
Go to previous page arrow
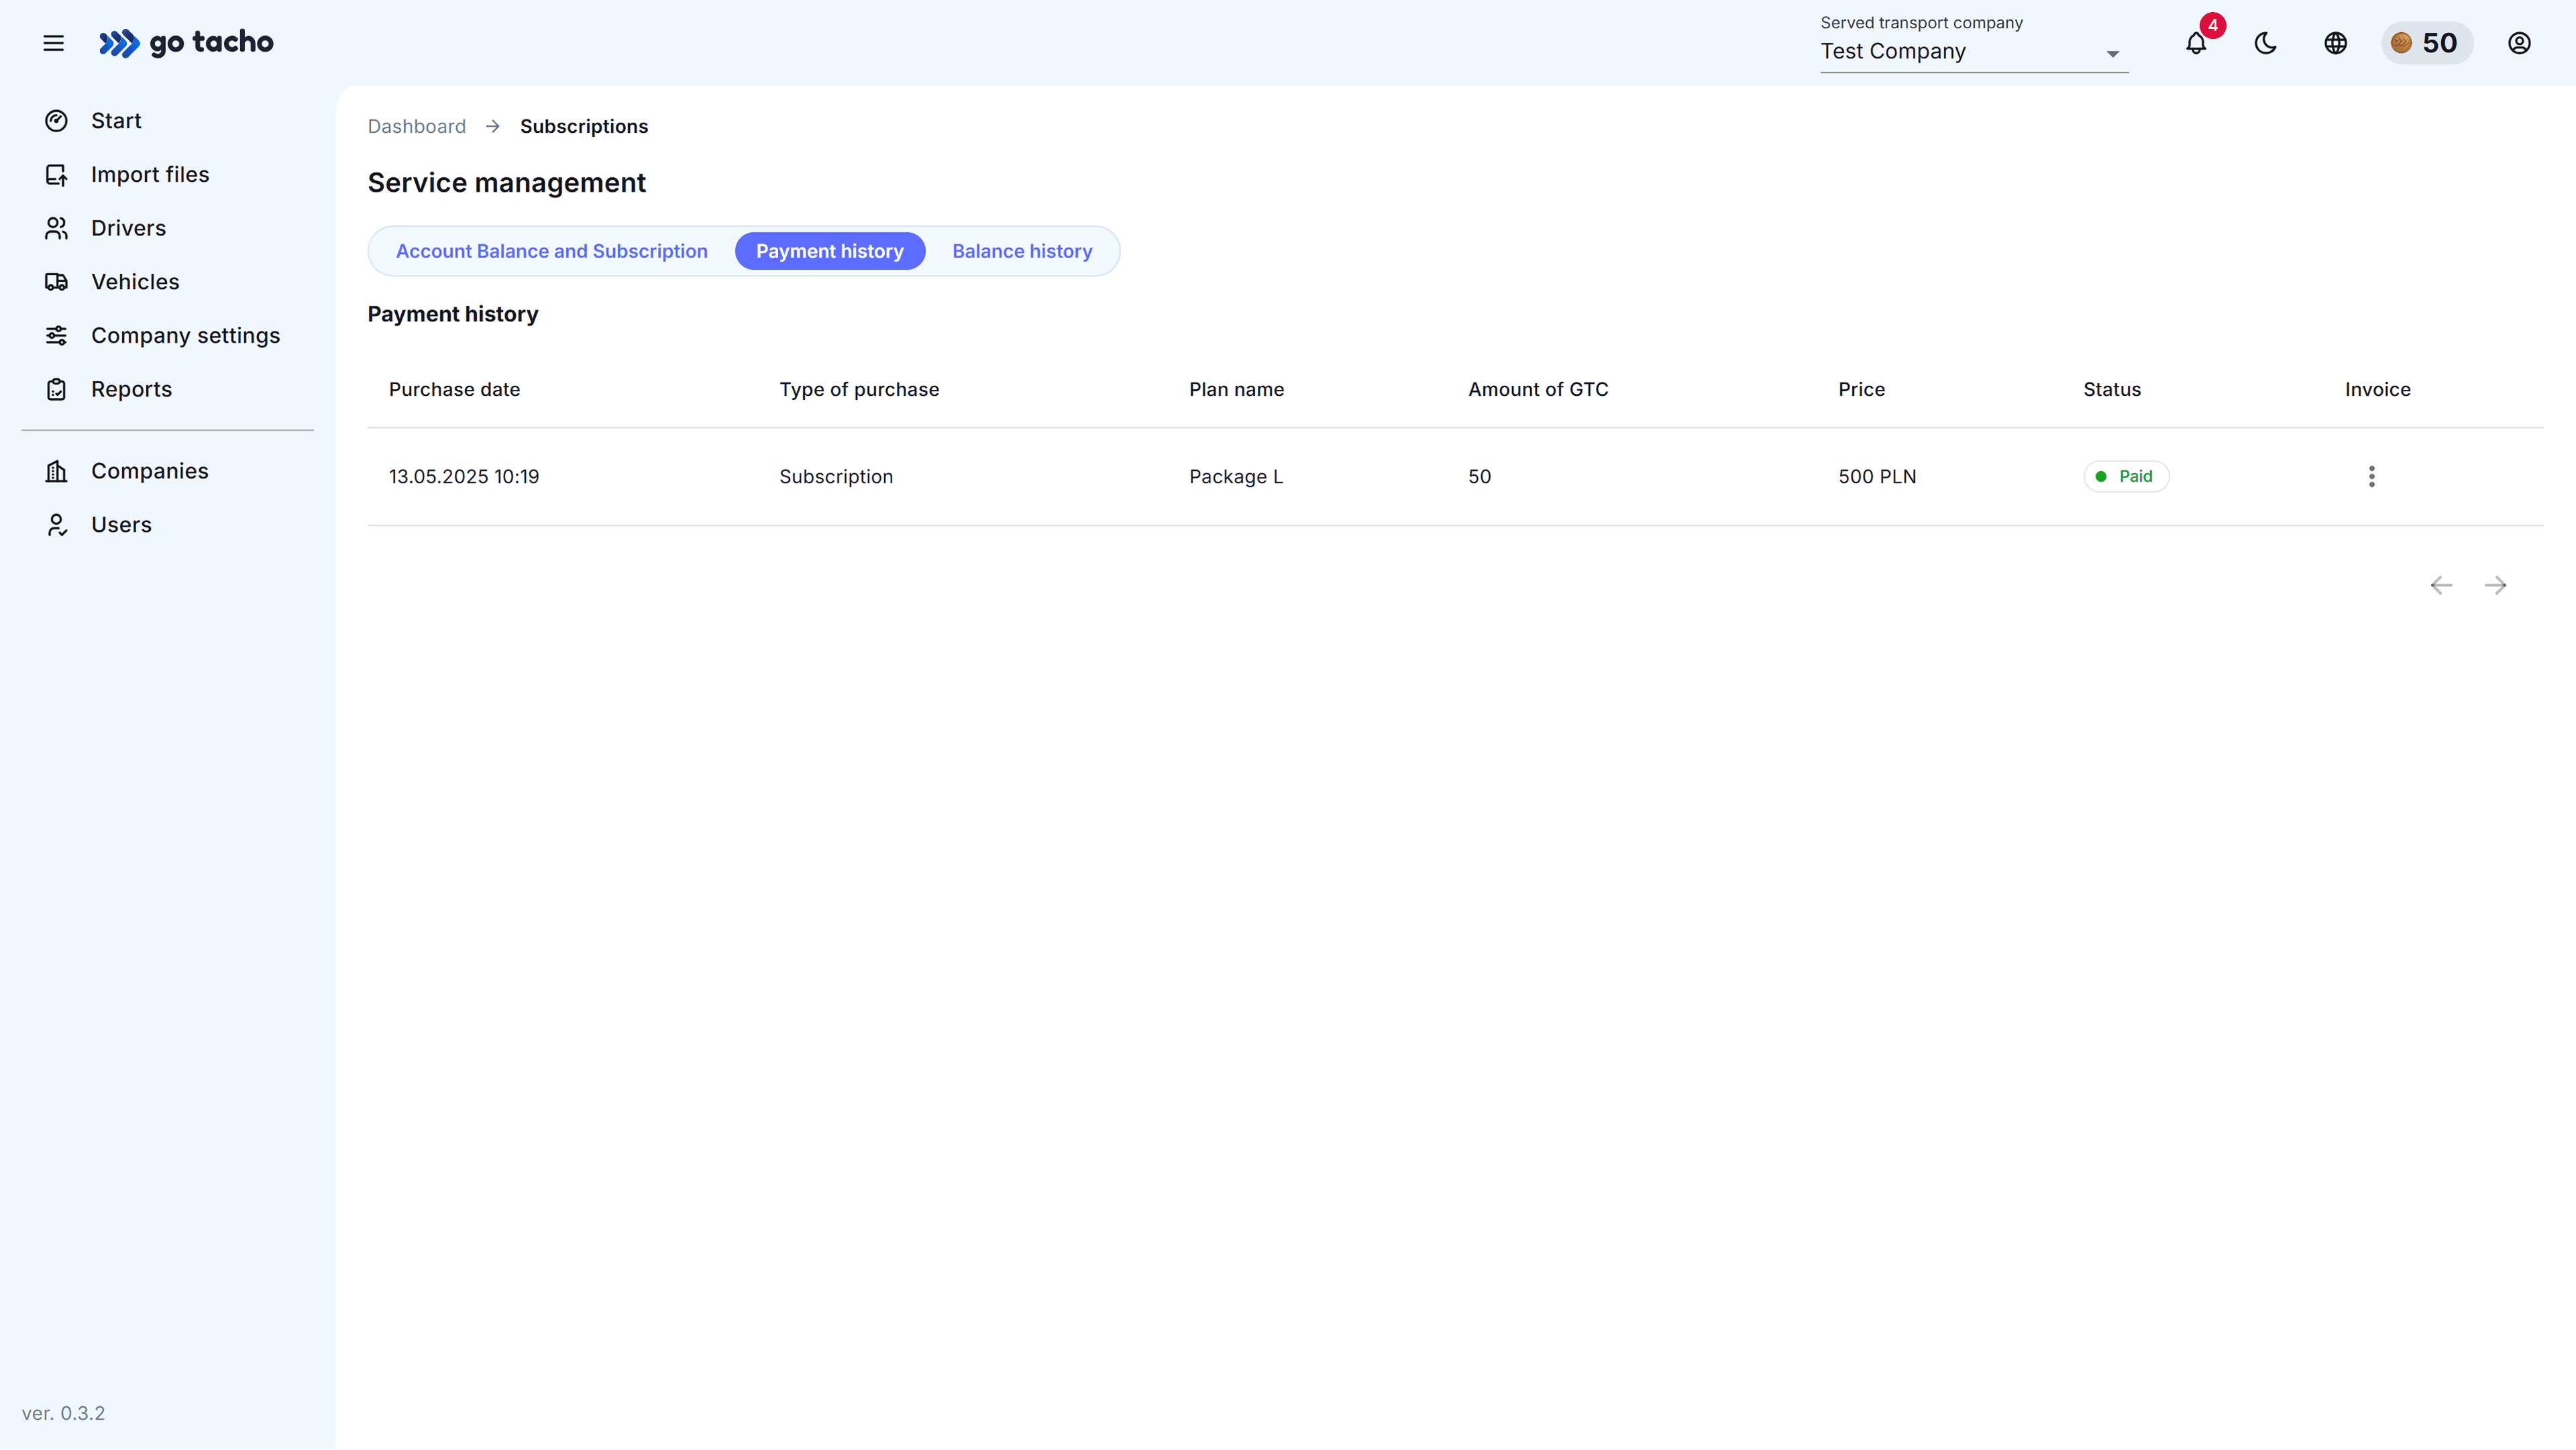click(2441, 586)
